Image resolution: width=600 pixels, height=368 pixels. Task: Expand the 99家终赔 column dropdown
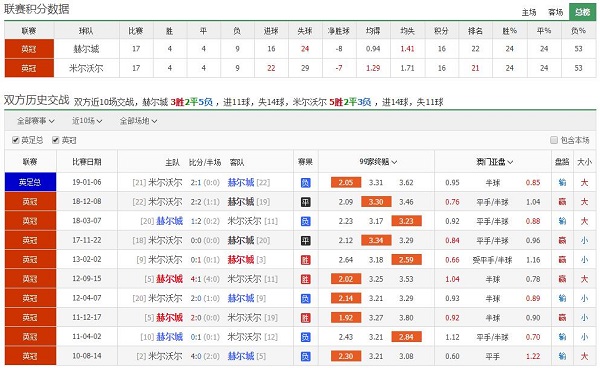[x=378, y=162]
